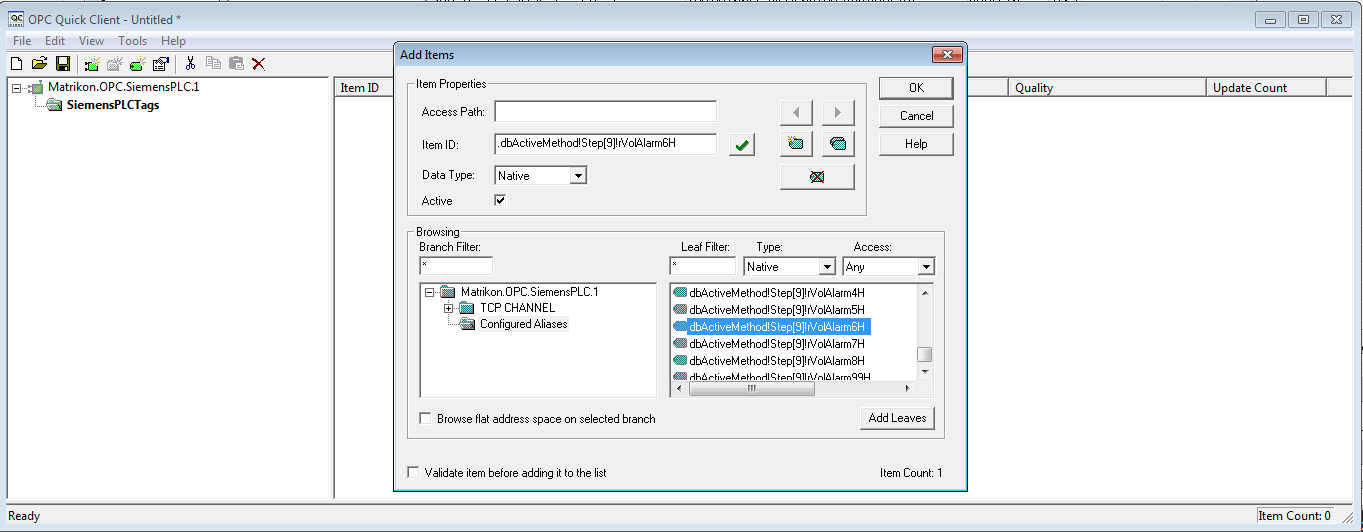
Task: Click the green checkmark validate Item ID button
Action: pos(741,145)
